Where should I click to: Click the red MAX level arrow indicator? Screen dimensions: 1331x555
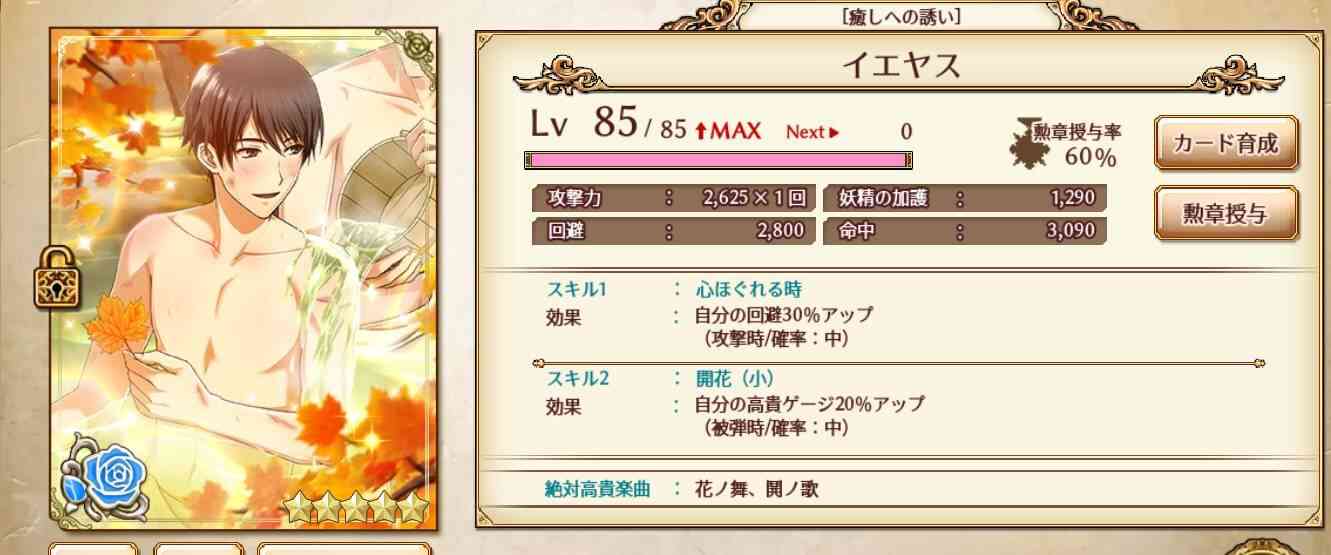[x=727, y=130]
